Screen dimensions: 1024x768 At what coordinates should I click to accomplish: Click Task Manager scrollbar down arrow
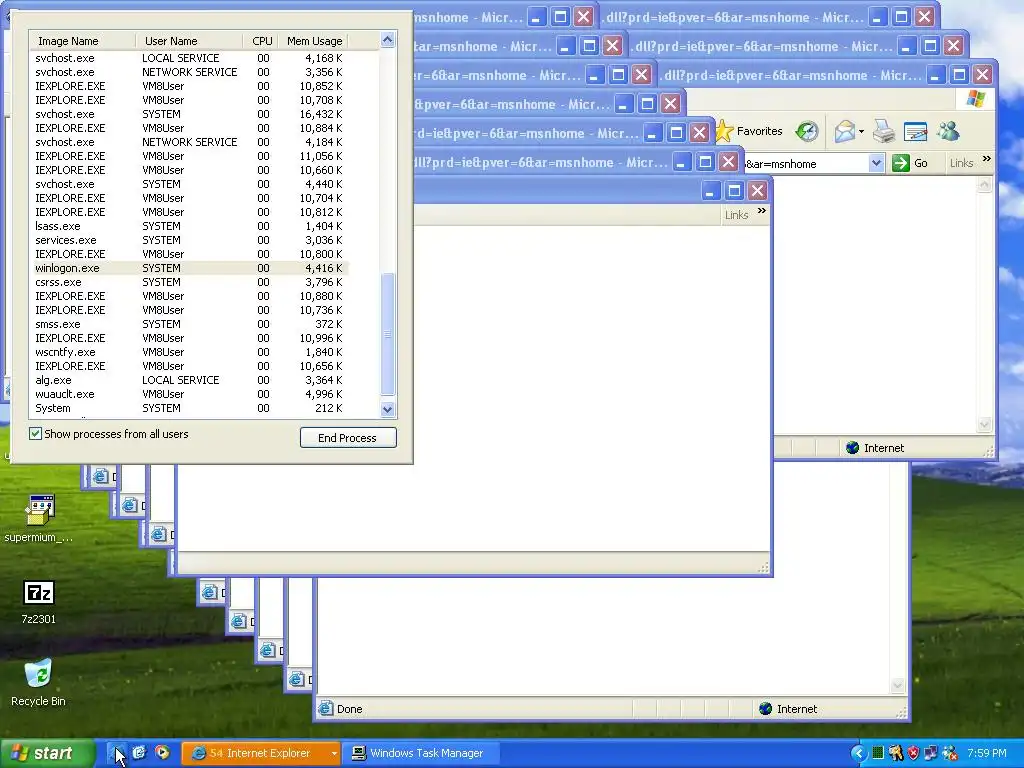tap(388, 409)
